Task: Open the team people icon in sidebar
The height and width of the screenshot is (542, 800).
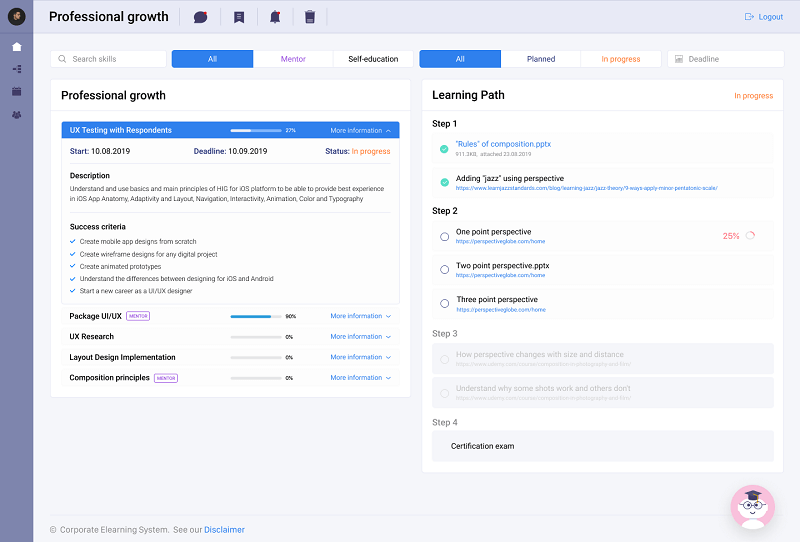Action: coord(17,115)
